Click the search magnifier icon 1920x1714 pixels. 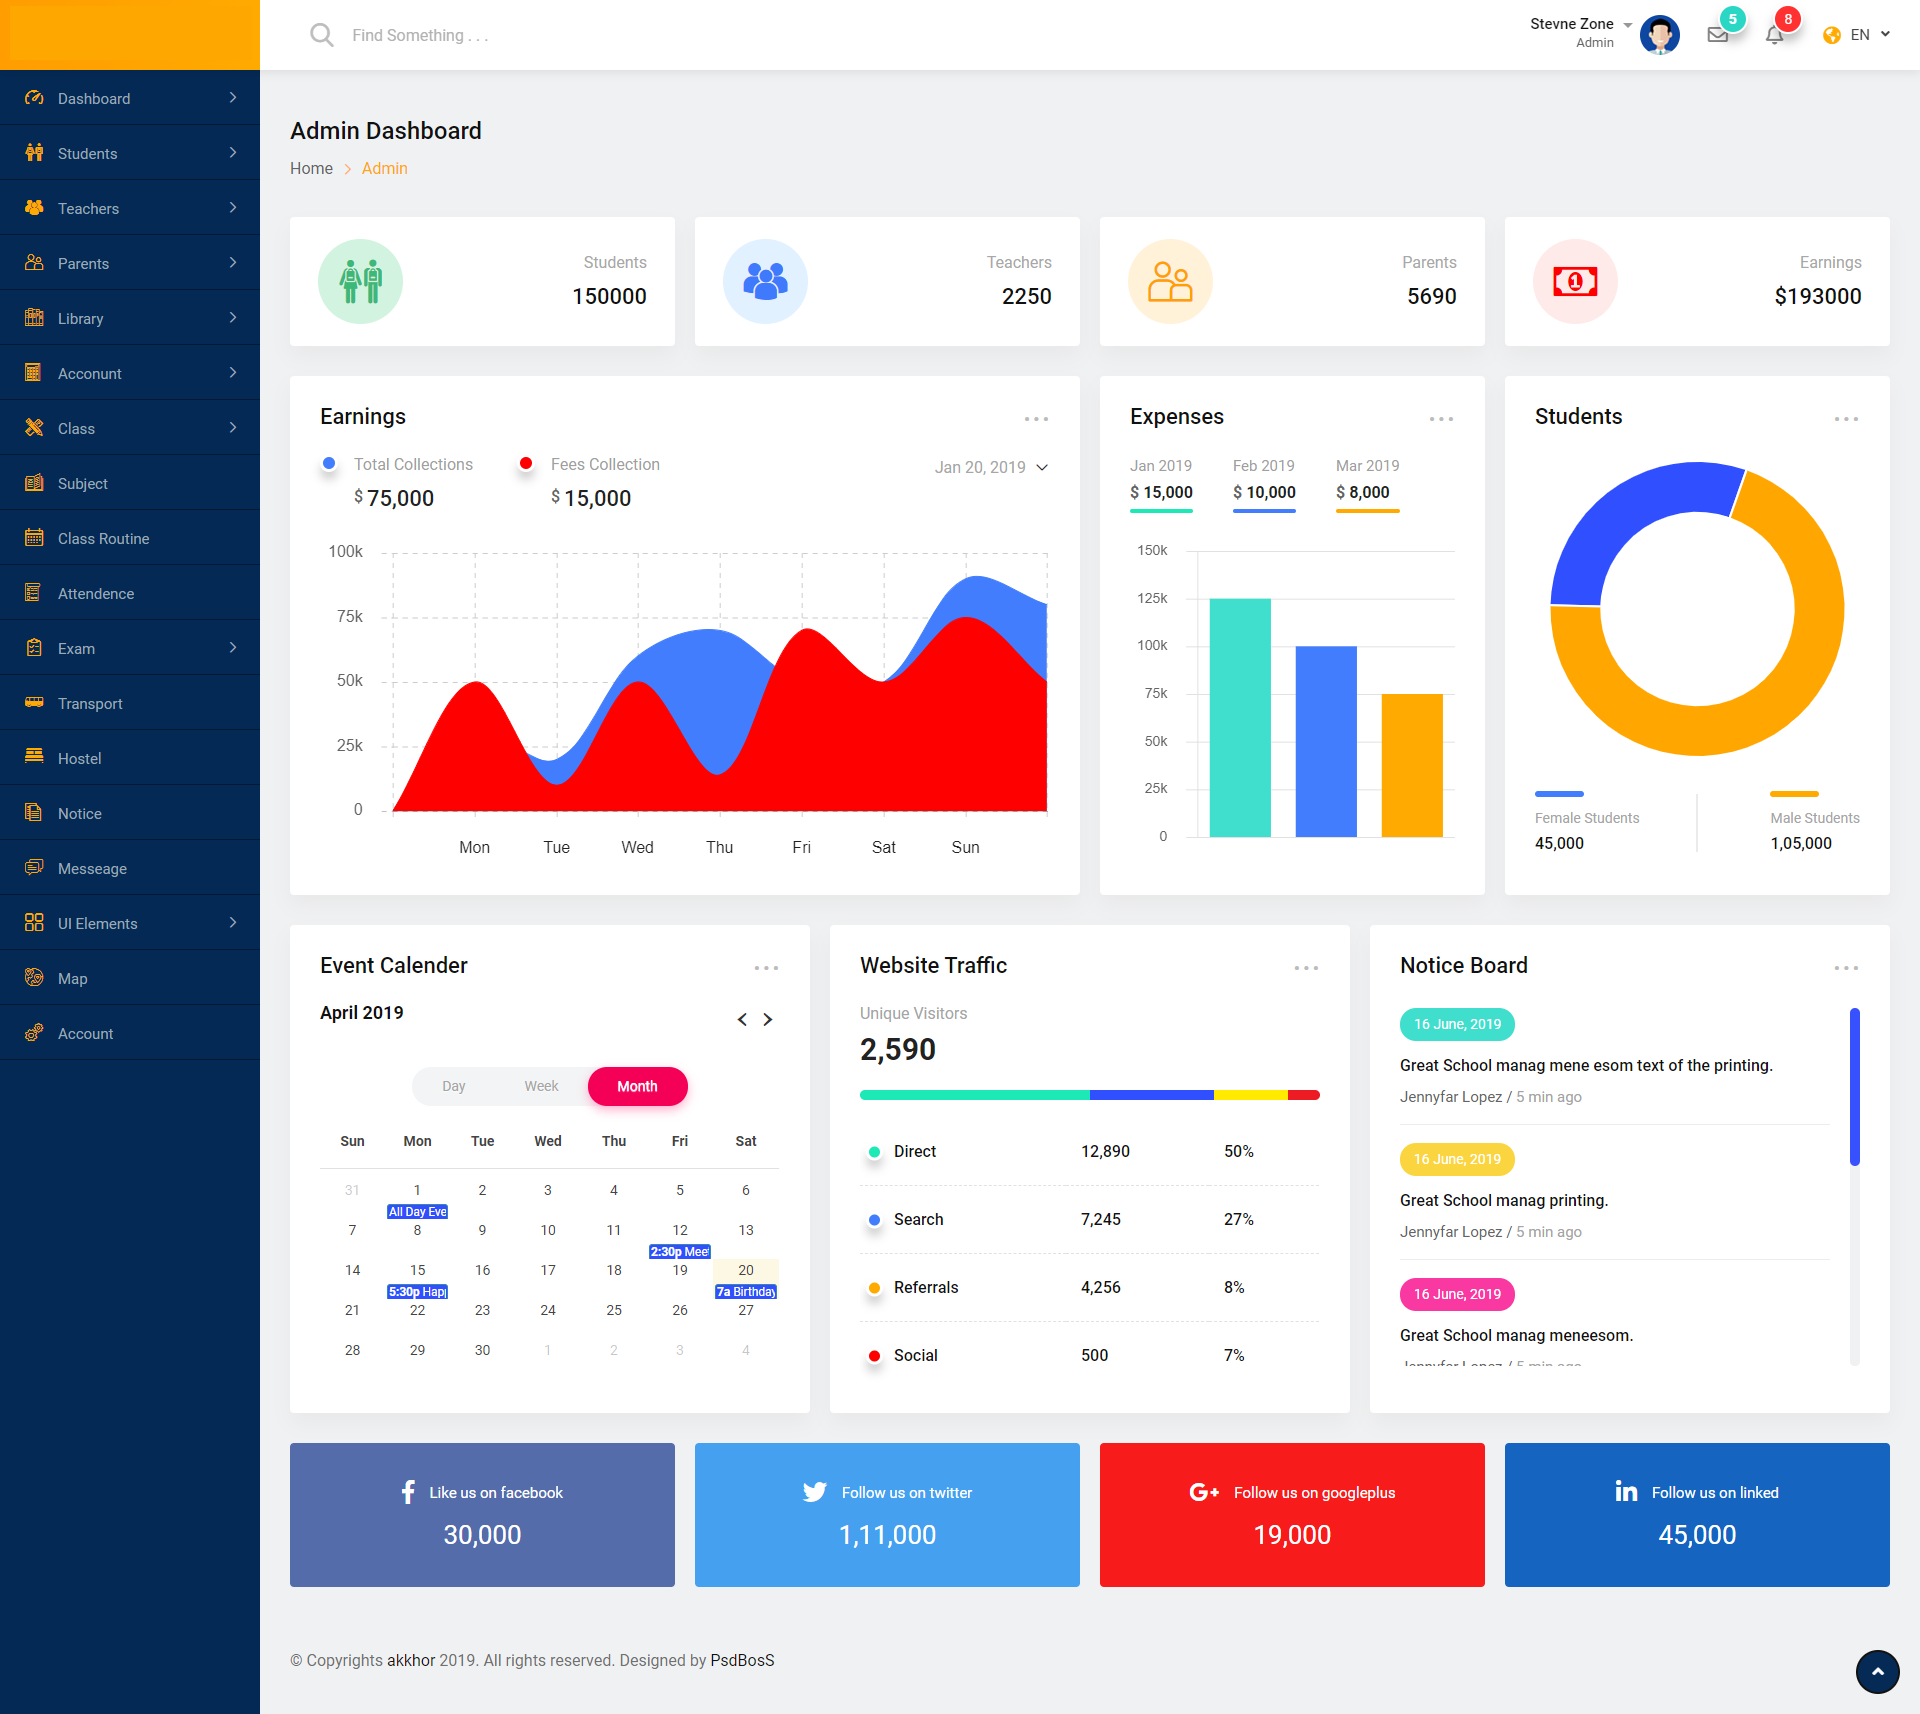(x=321, y=34)
